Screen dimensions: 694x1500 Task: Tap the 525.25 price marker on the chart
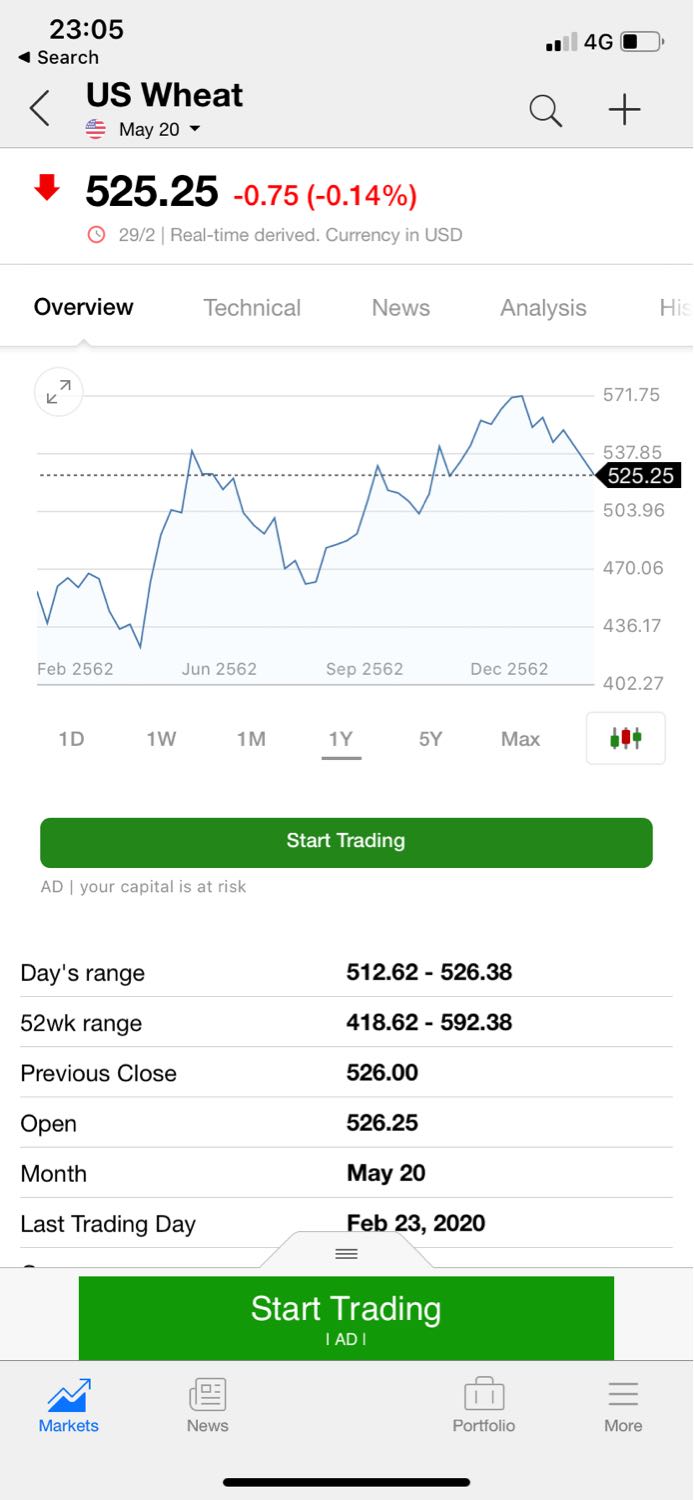coord(640,476)
